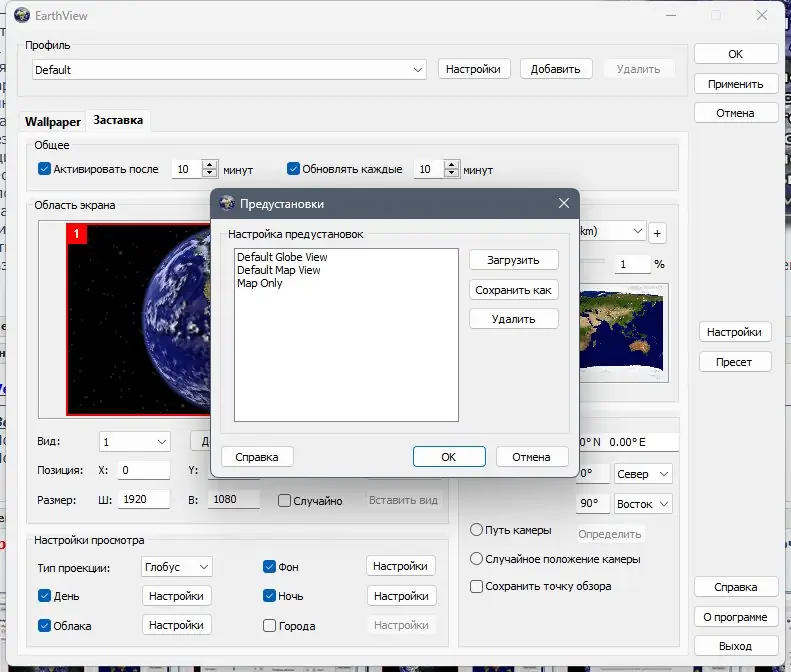Open the Вид dropdown showing 1
This screenshot has height=672, width=791.
pyautogui.click(x=135, y=442)
